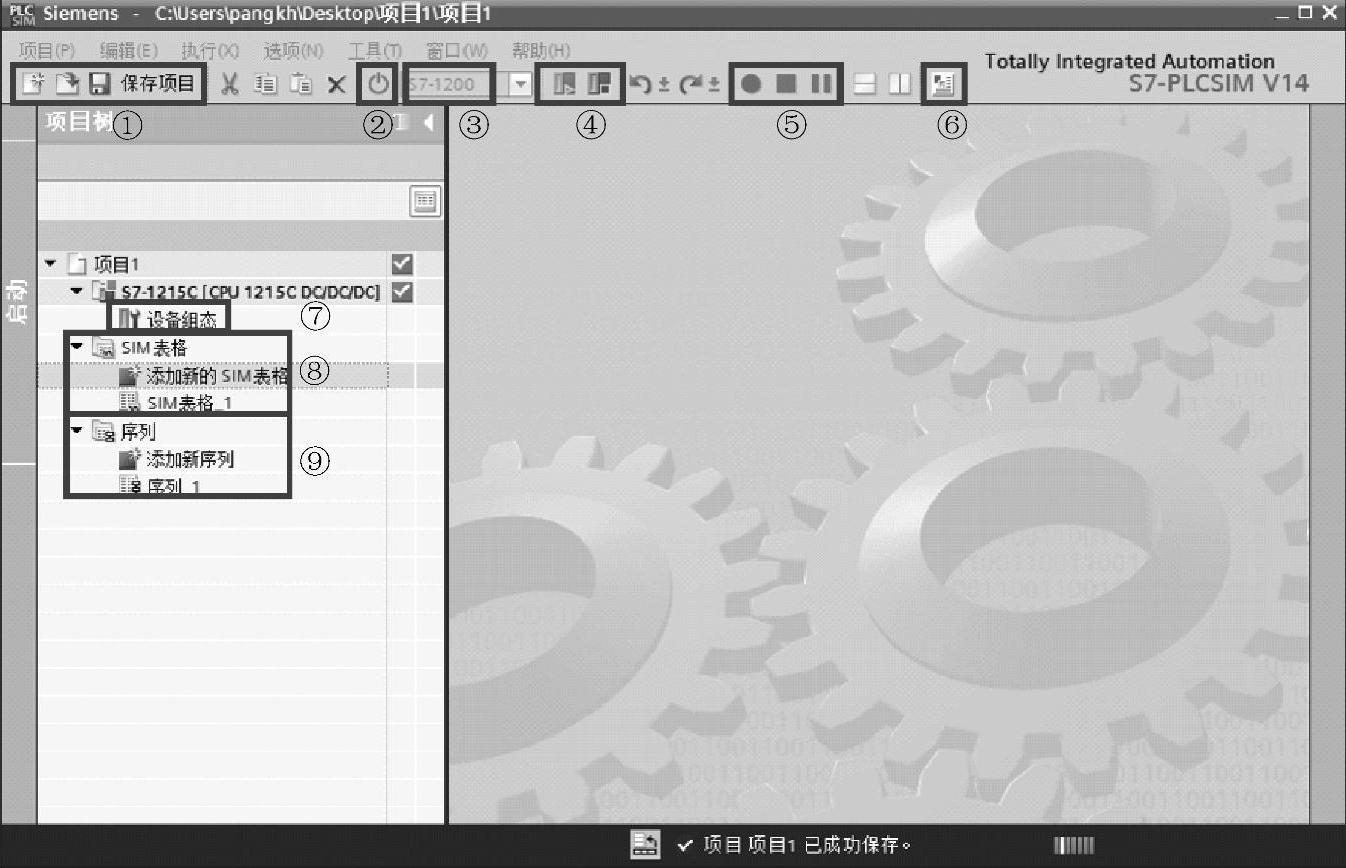1346x868 pixels.
Task: Copy using the toolbar copy icon
Action: click(265, 84)
